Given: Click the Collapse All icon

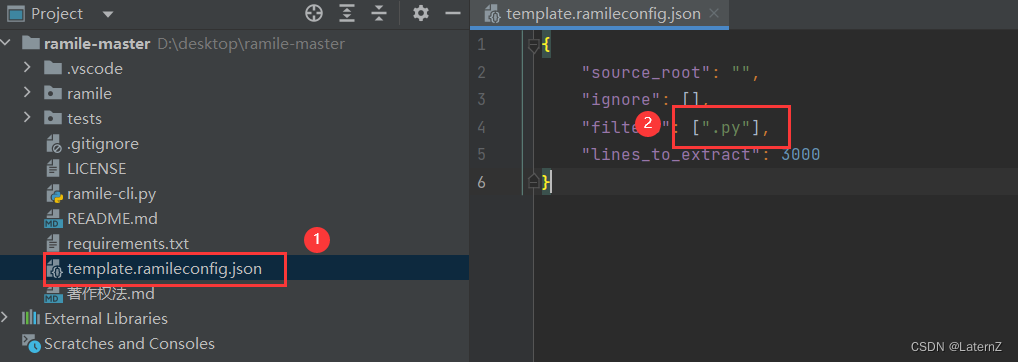Looking at the screenshot, I should (379, 13).
